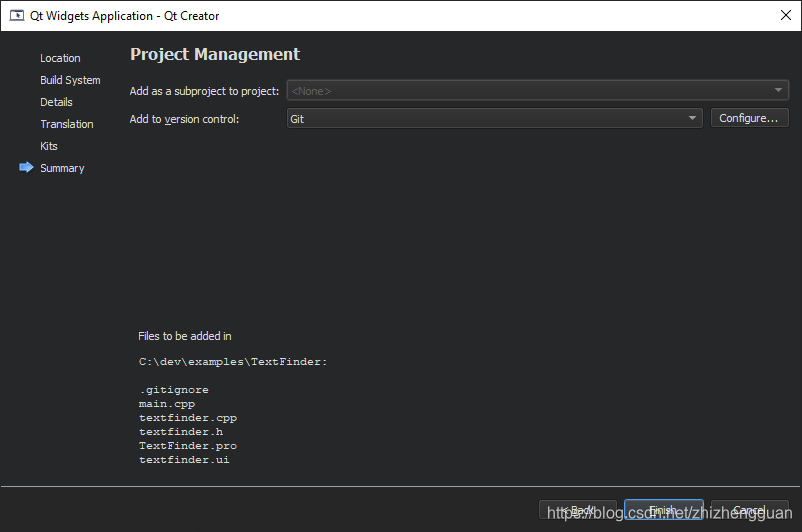
Task: Select the Kits wizard step
Action: (49, 146)
